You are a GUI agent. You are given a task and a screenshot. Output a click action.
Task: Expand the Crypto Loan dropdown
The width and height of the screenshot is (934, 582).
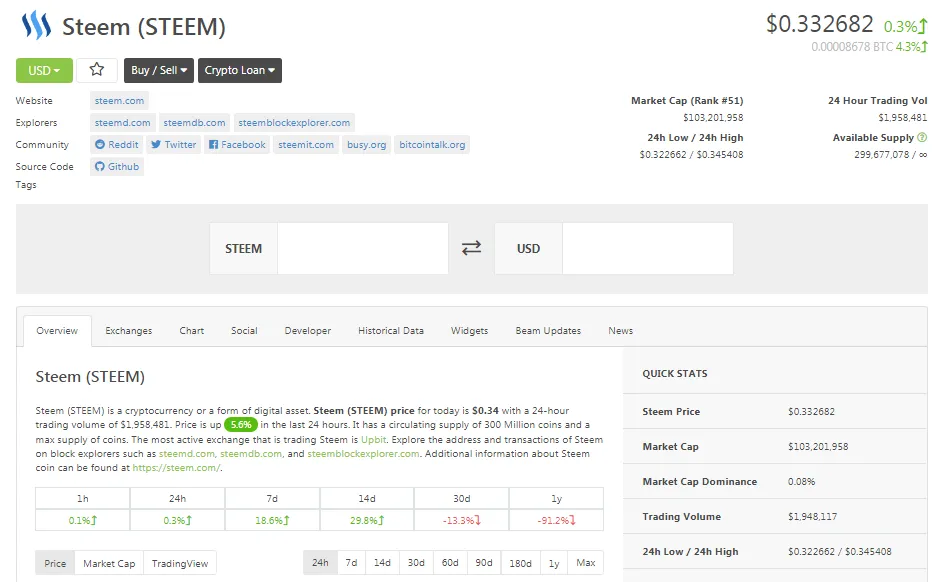239,70
